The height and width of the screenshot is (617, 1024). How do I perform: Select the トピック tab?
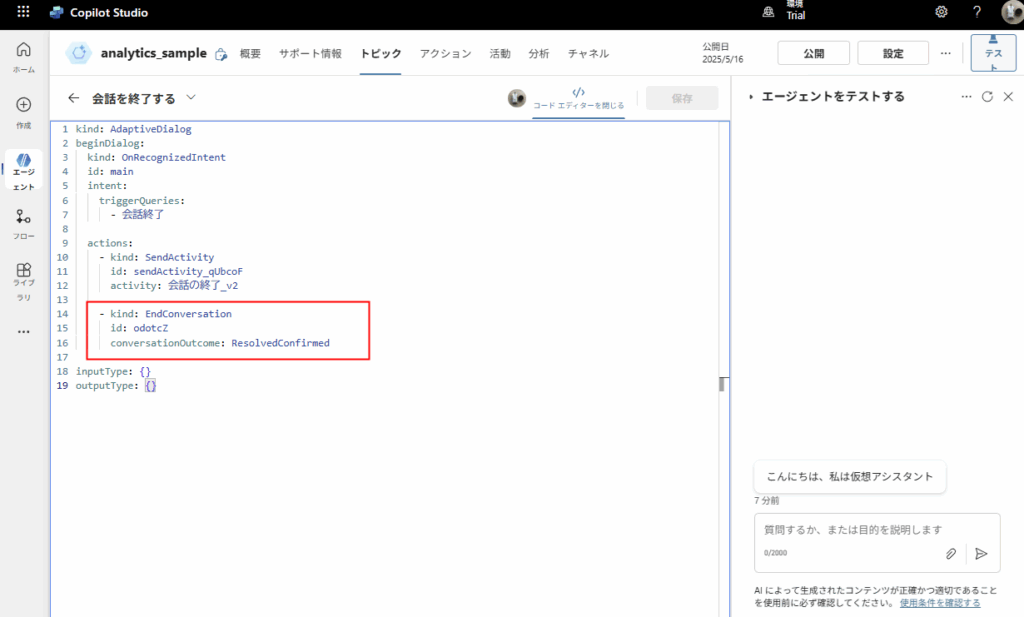click(381, 54)
